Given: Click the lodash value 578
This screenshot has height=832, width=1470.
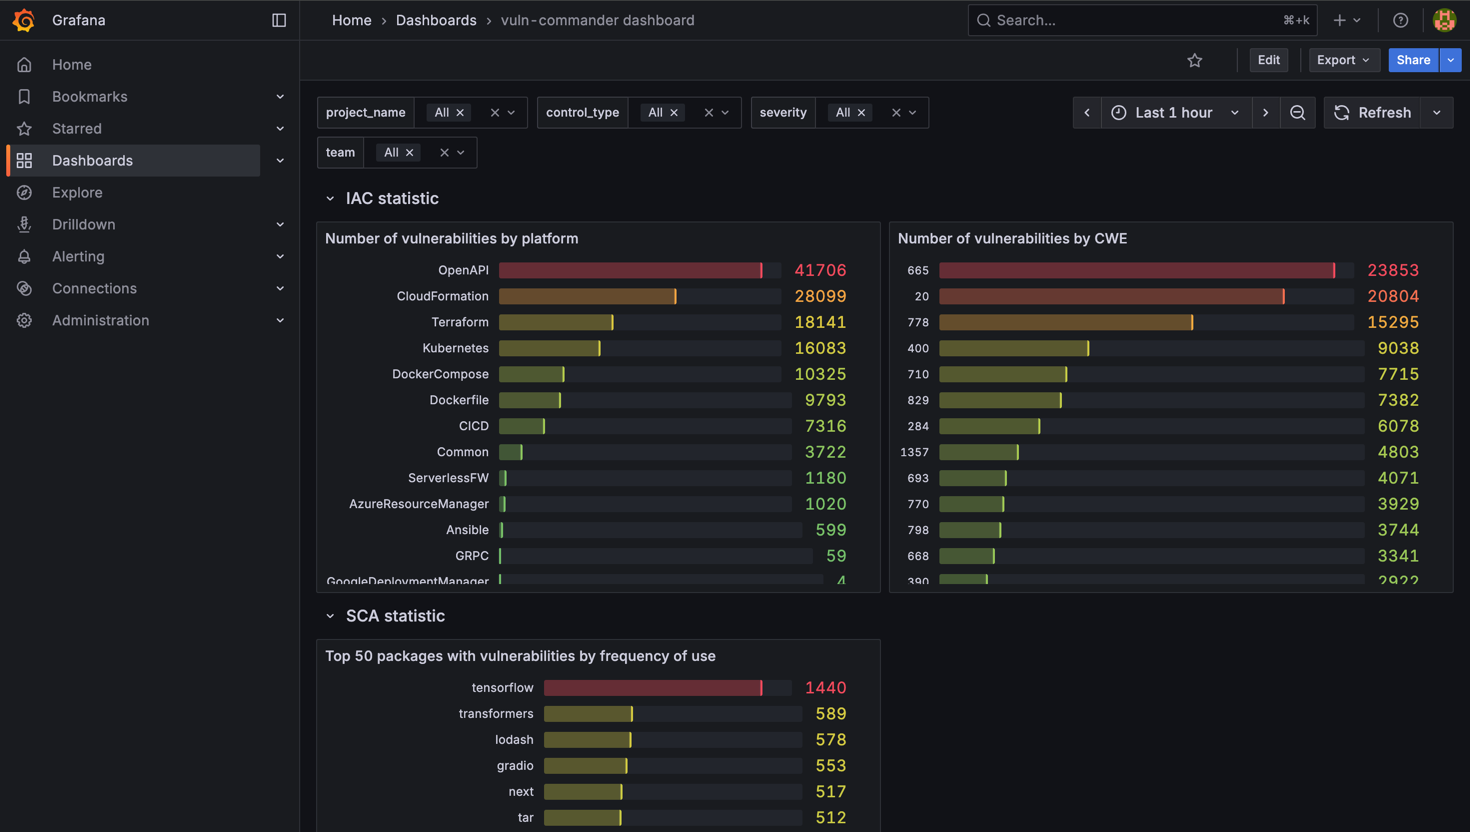Looking at the screenshot, I should point(831,740).
